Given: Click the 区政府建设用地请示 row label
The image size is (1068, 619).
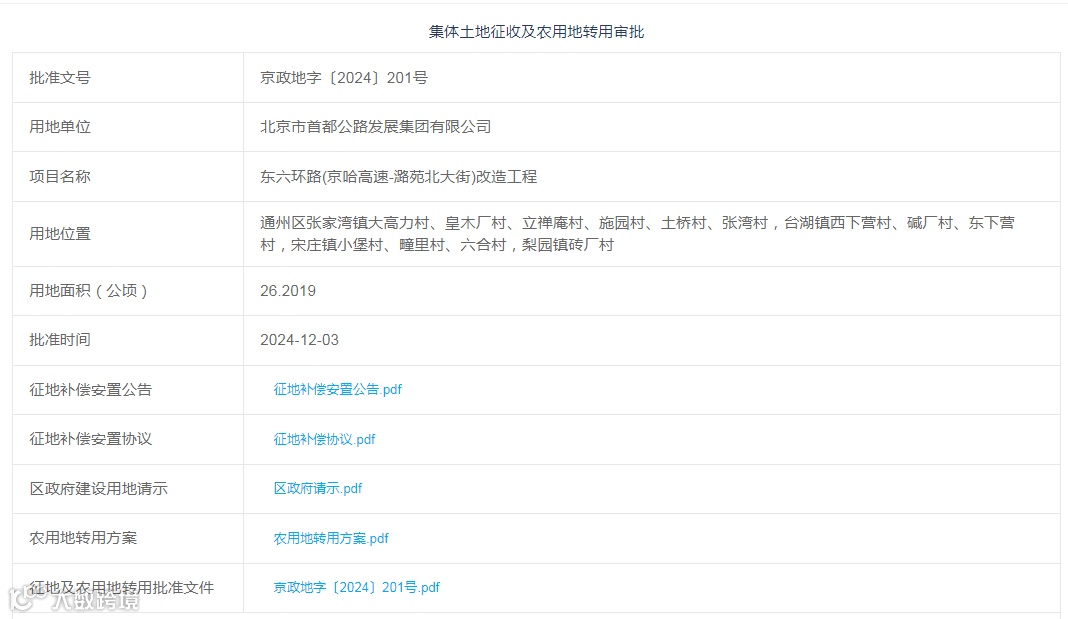Looking at the screenshot, I should click(98, 488).
